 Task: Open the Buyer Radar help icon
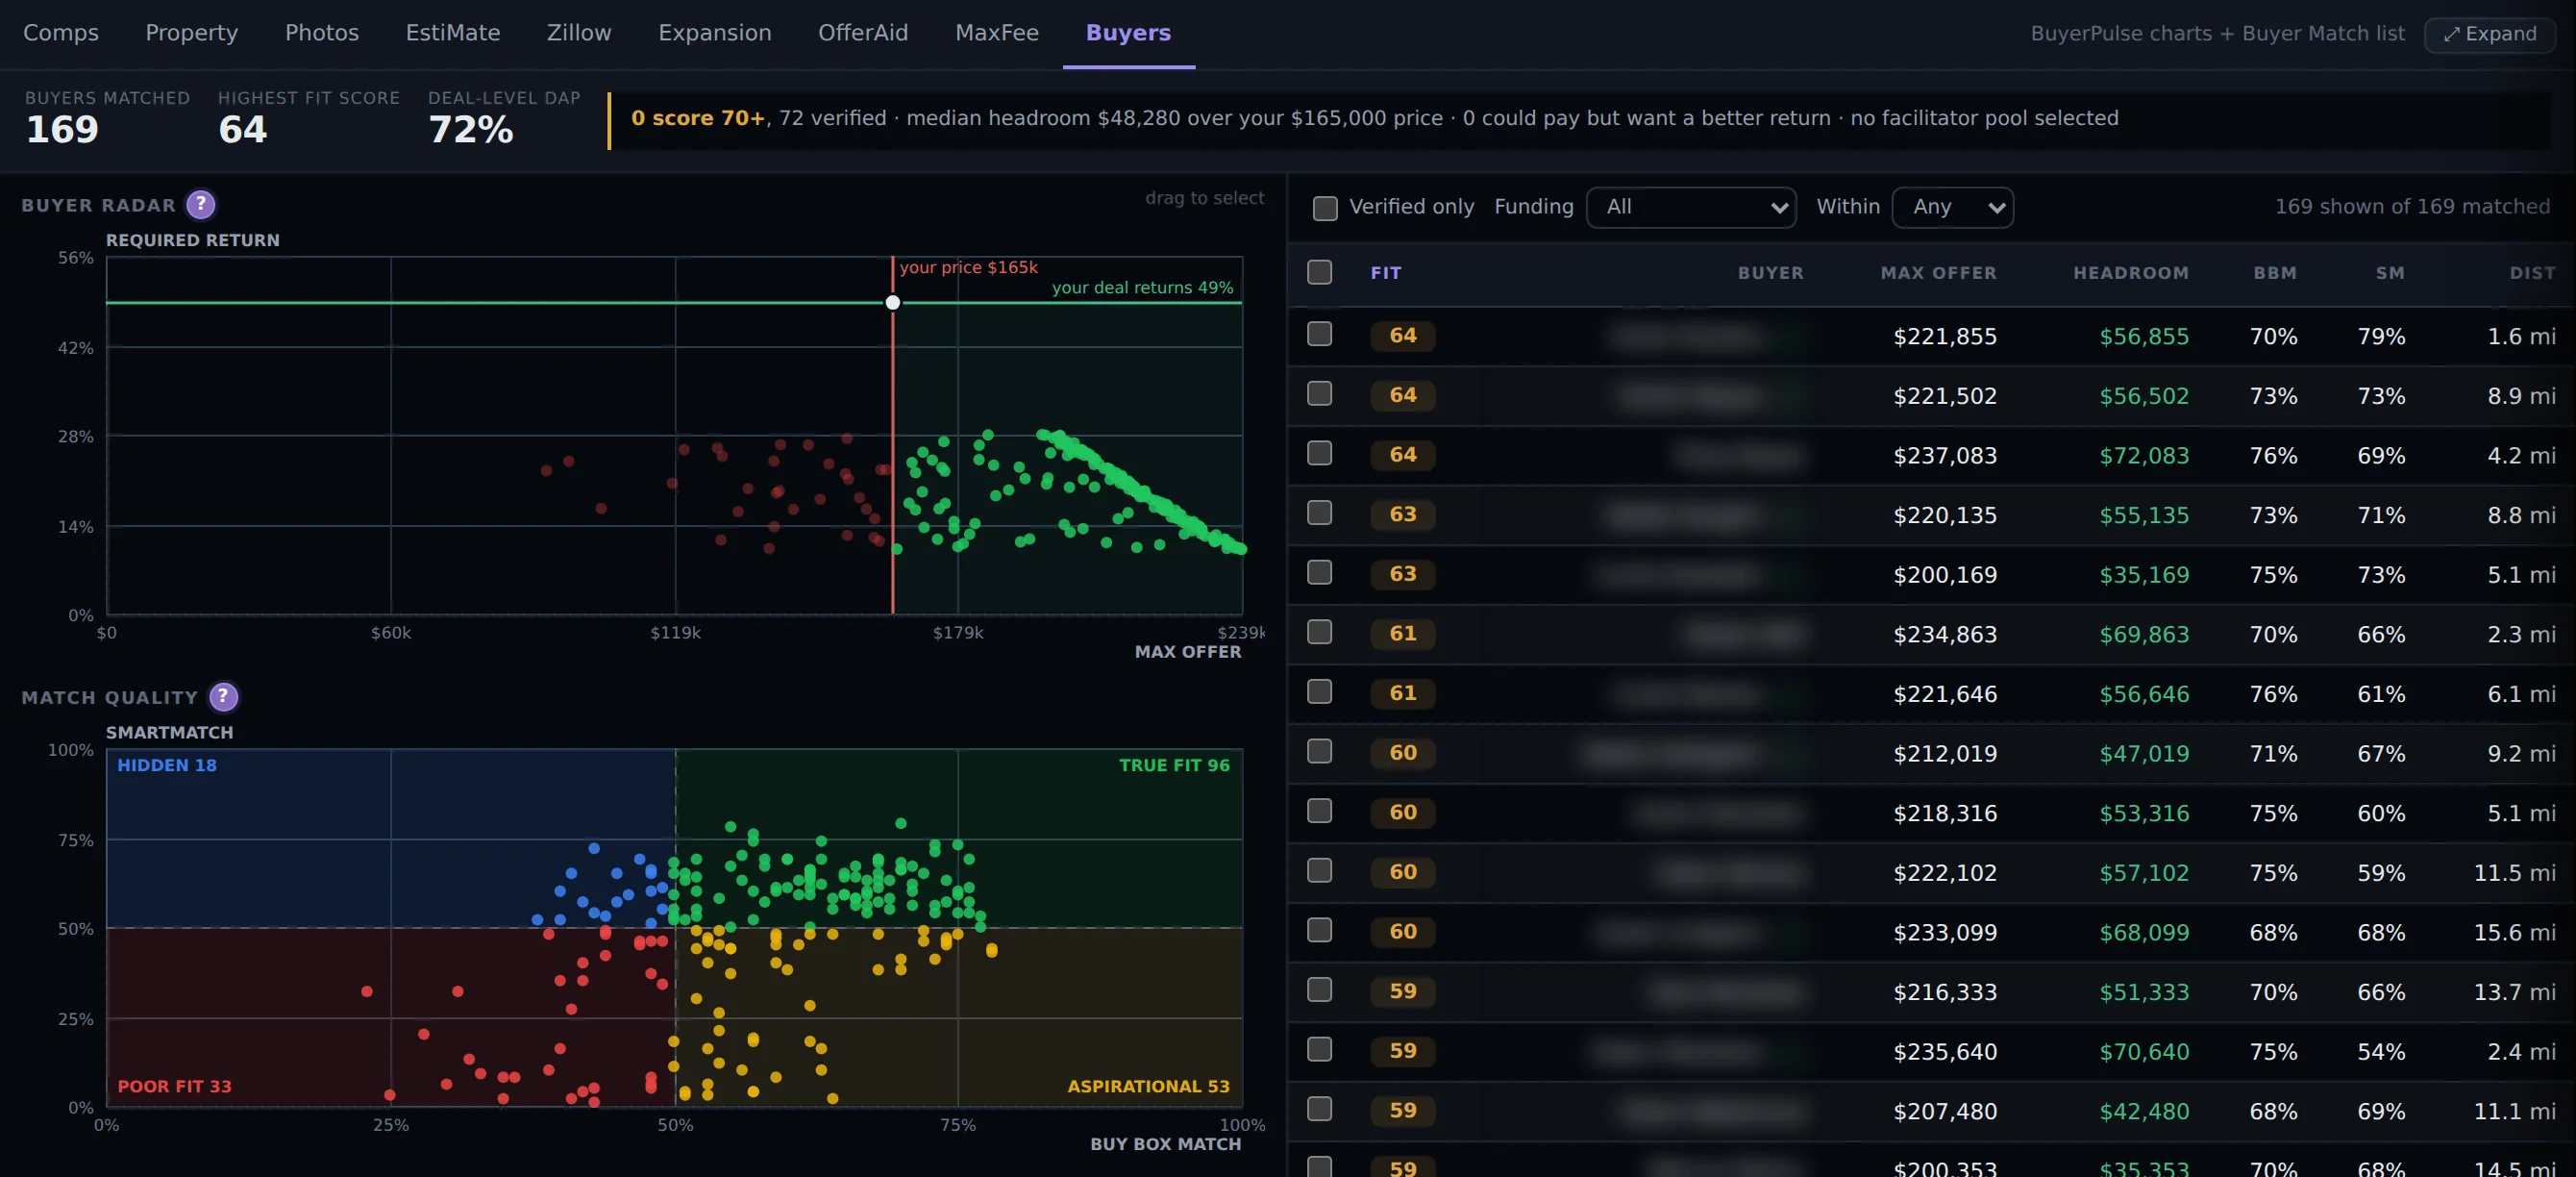201,205
